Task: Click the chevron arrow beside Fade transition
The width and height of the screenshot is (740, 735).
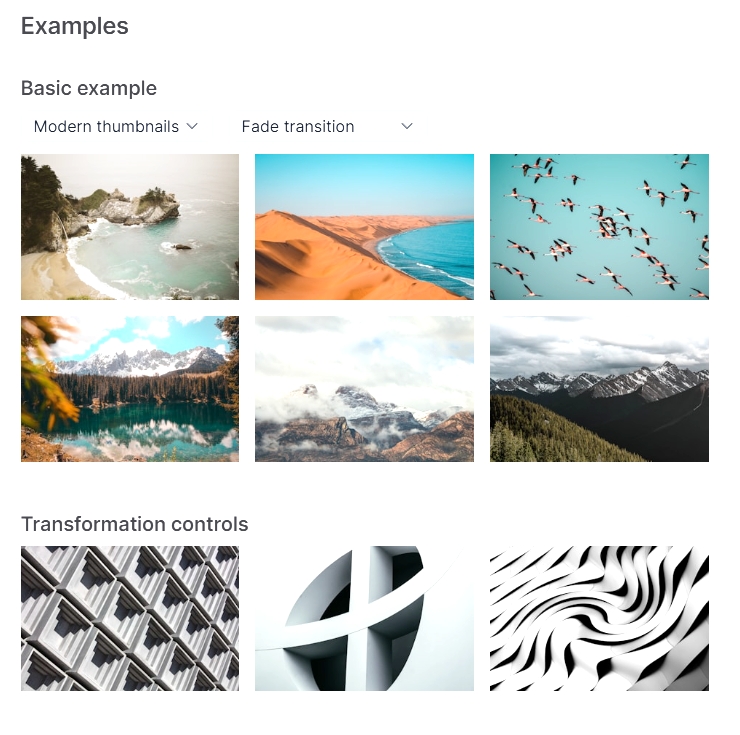Action: point(407,126)
